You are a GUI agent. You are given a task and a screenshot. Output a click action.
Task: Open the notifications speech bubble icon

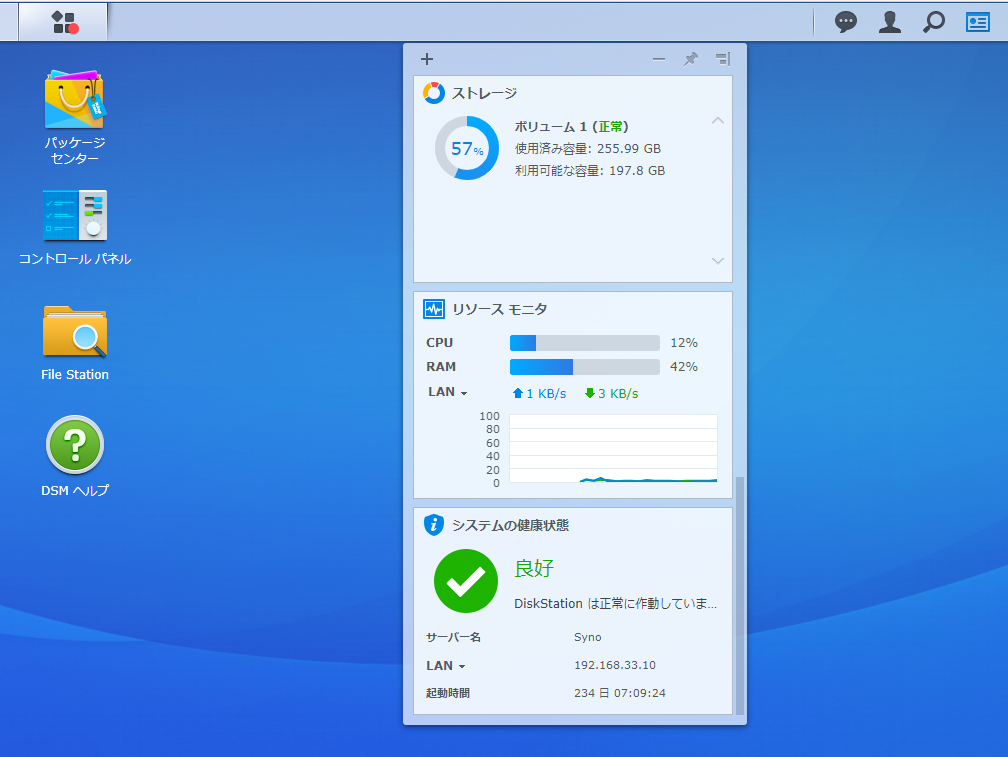coord(845,22)
